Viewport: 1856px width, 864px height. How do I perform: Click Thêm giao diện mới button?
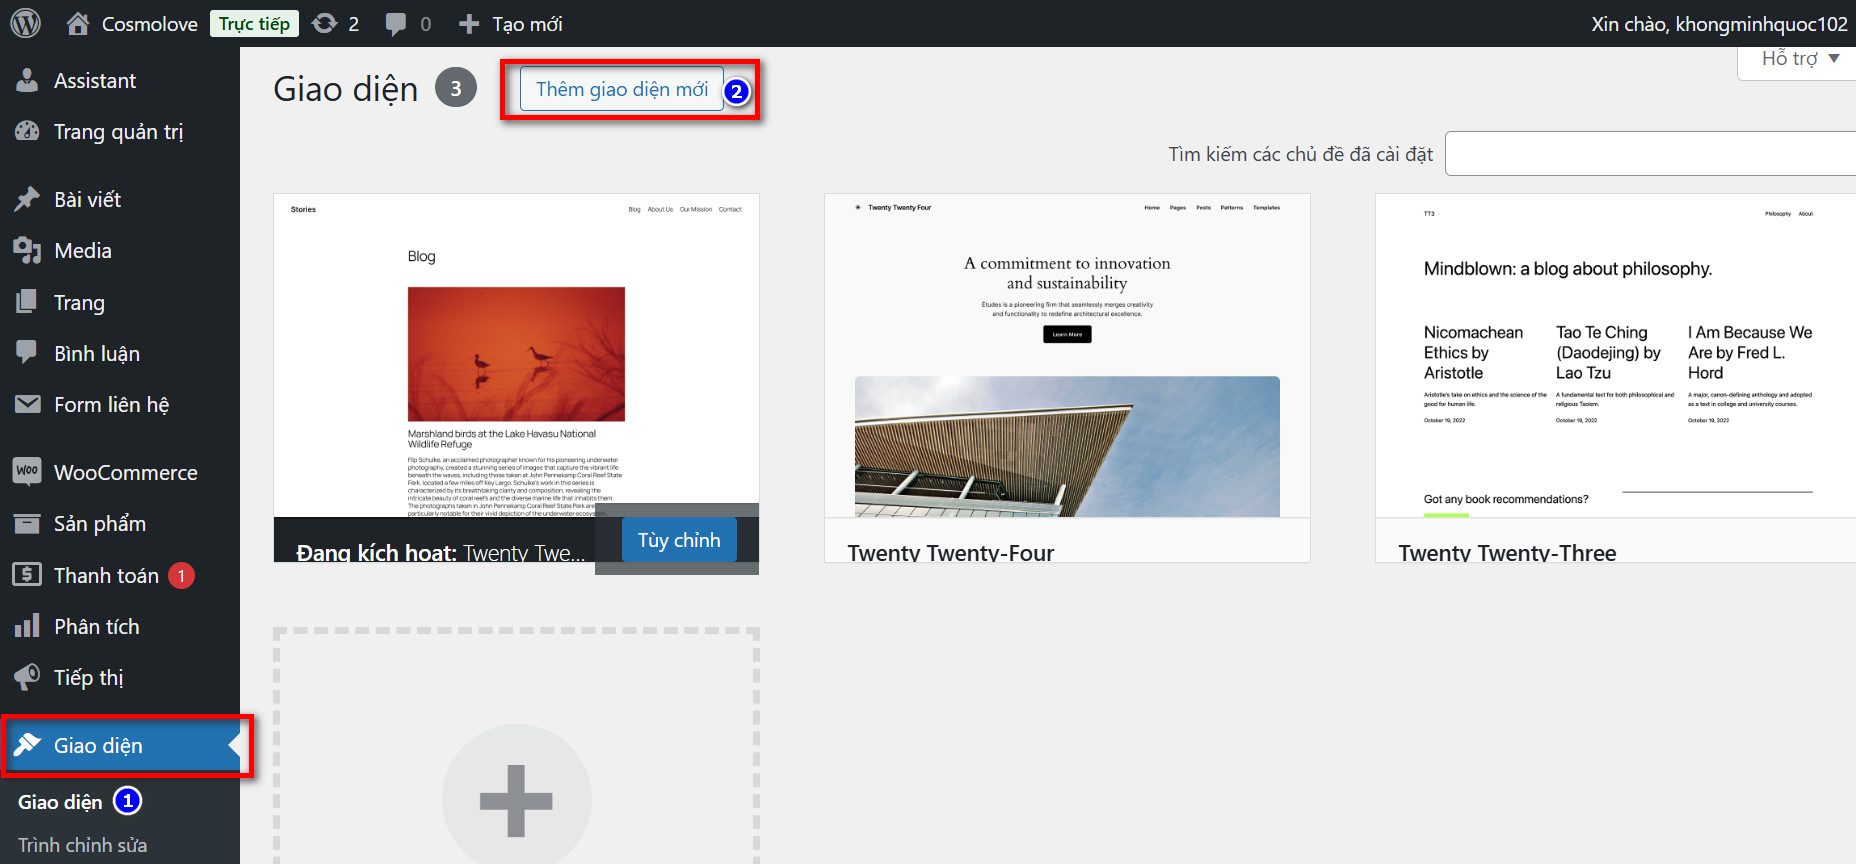622,89
